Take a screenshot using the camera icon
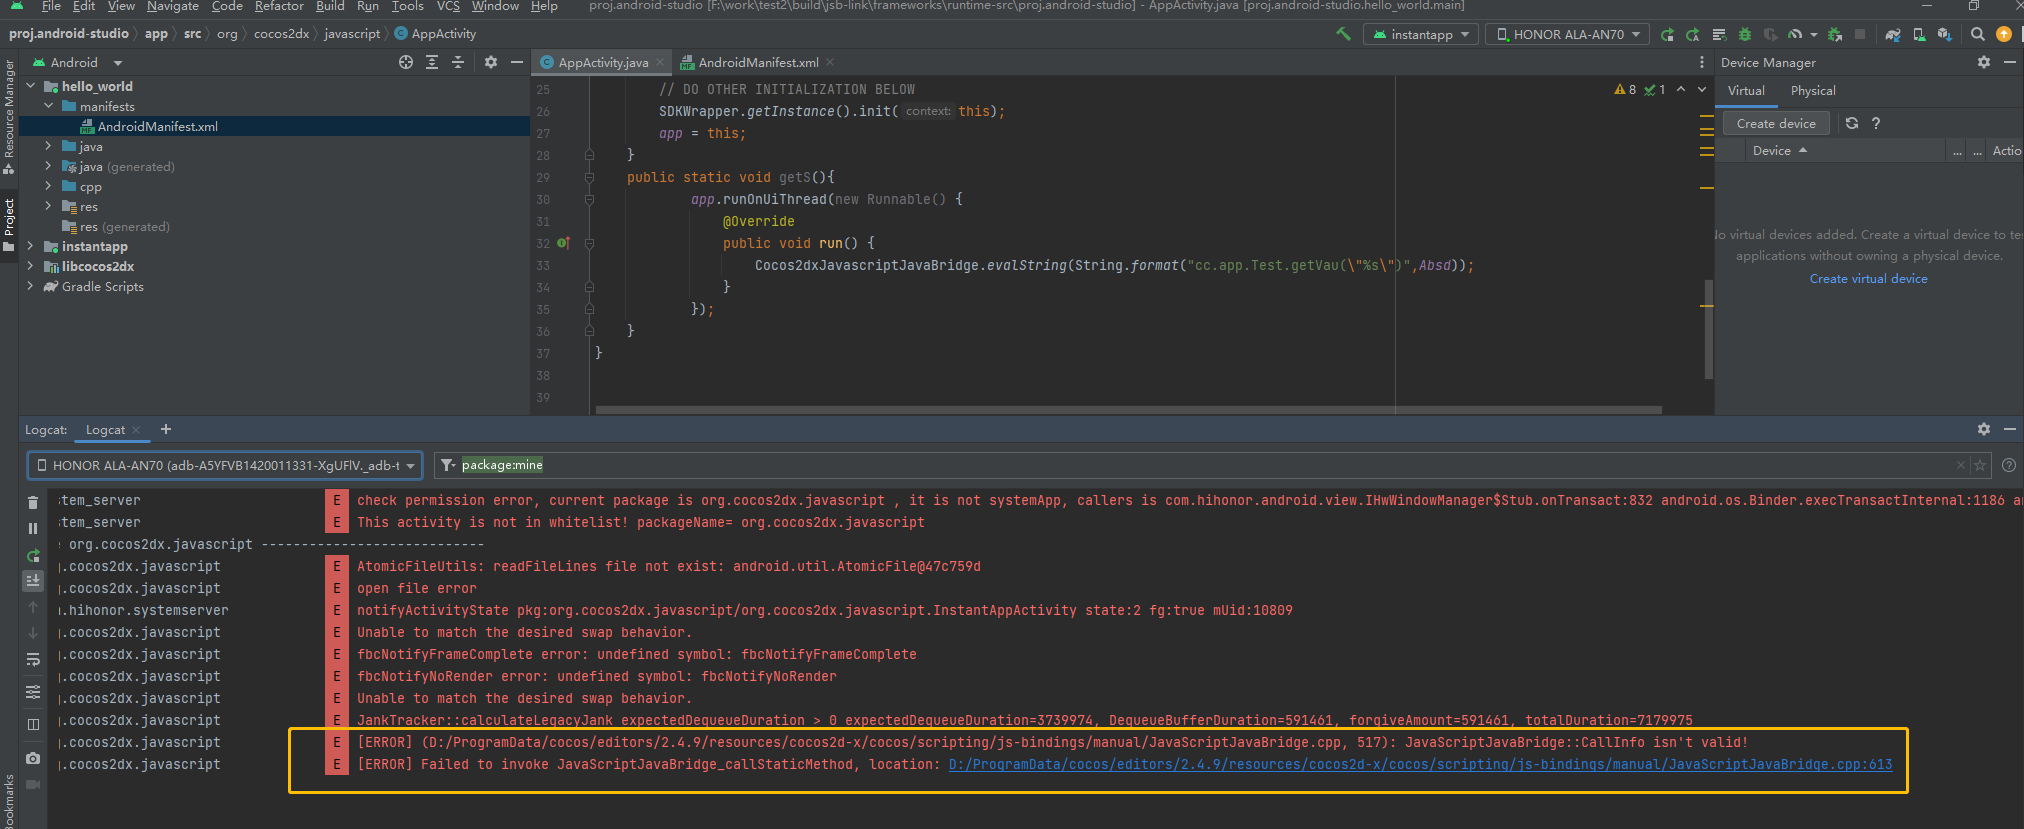Screen dimensions: 2024x829 point(33,758)
